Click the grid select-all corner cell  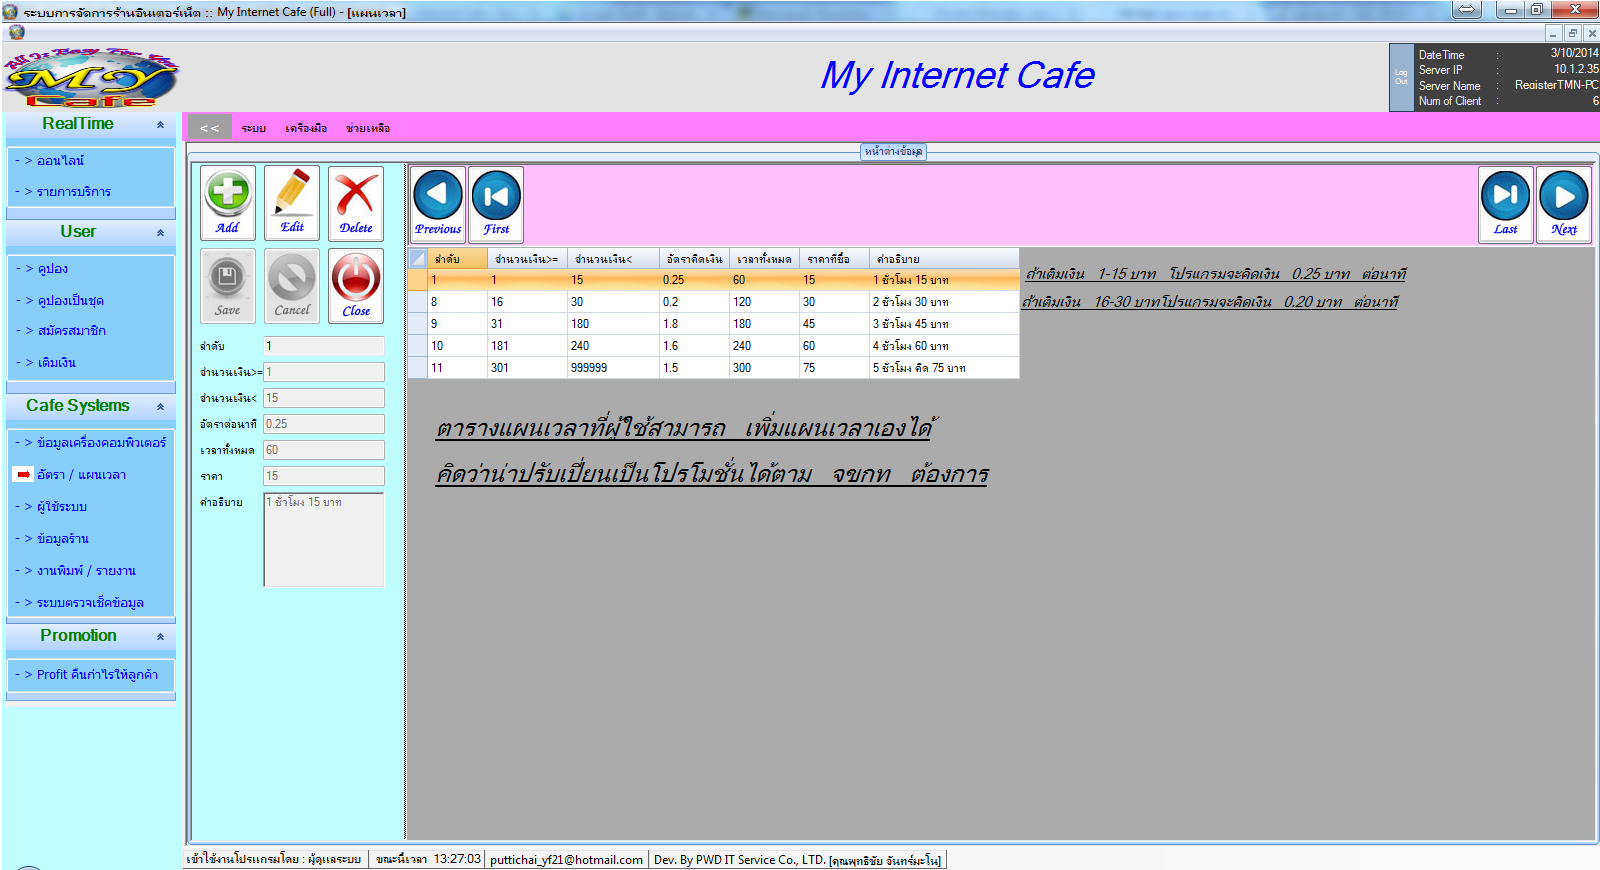click(418, 259)
